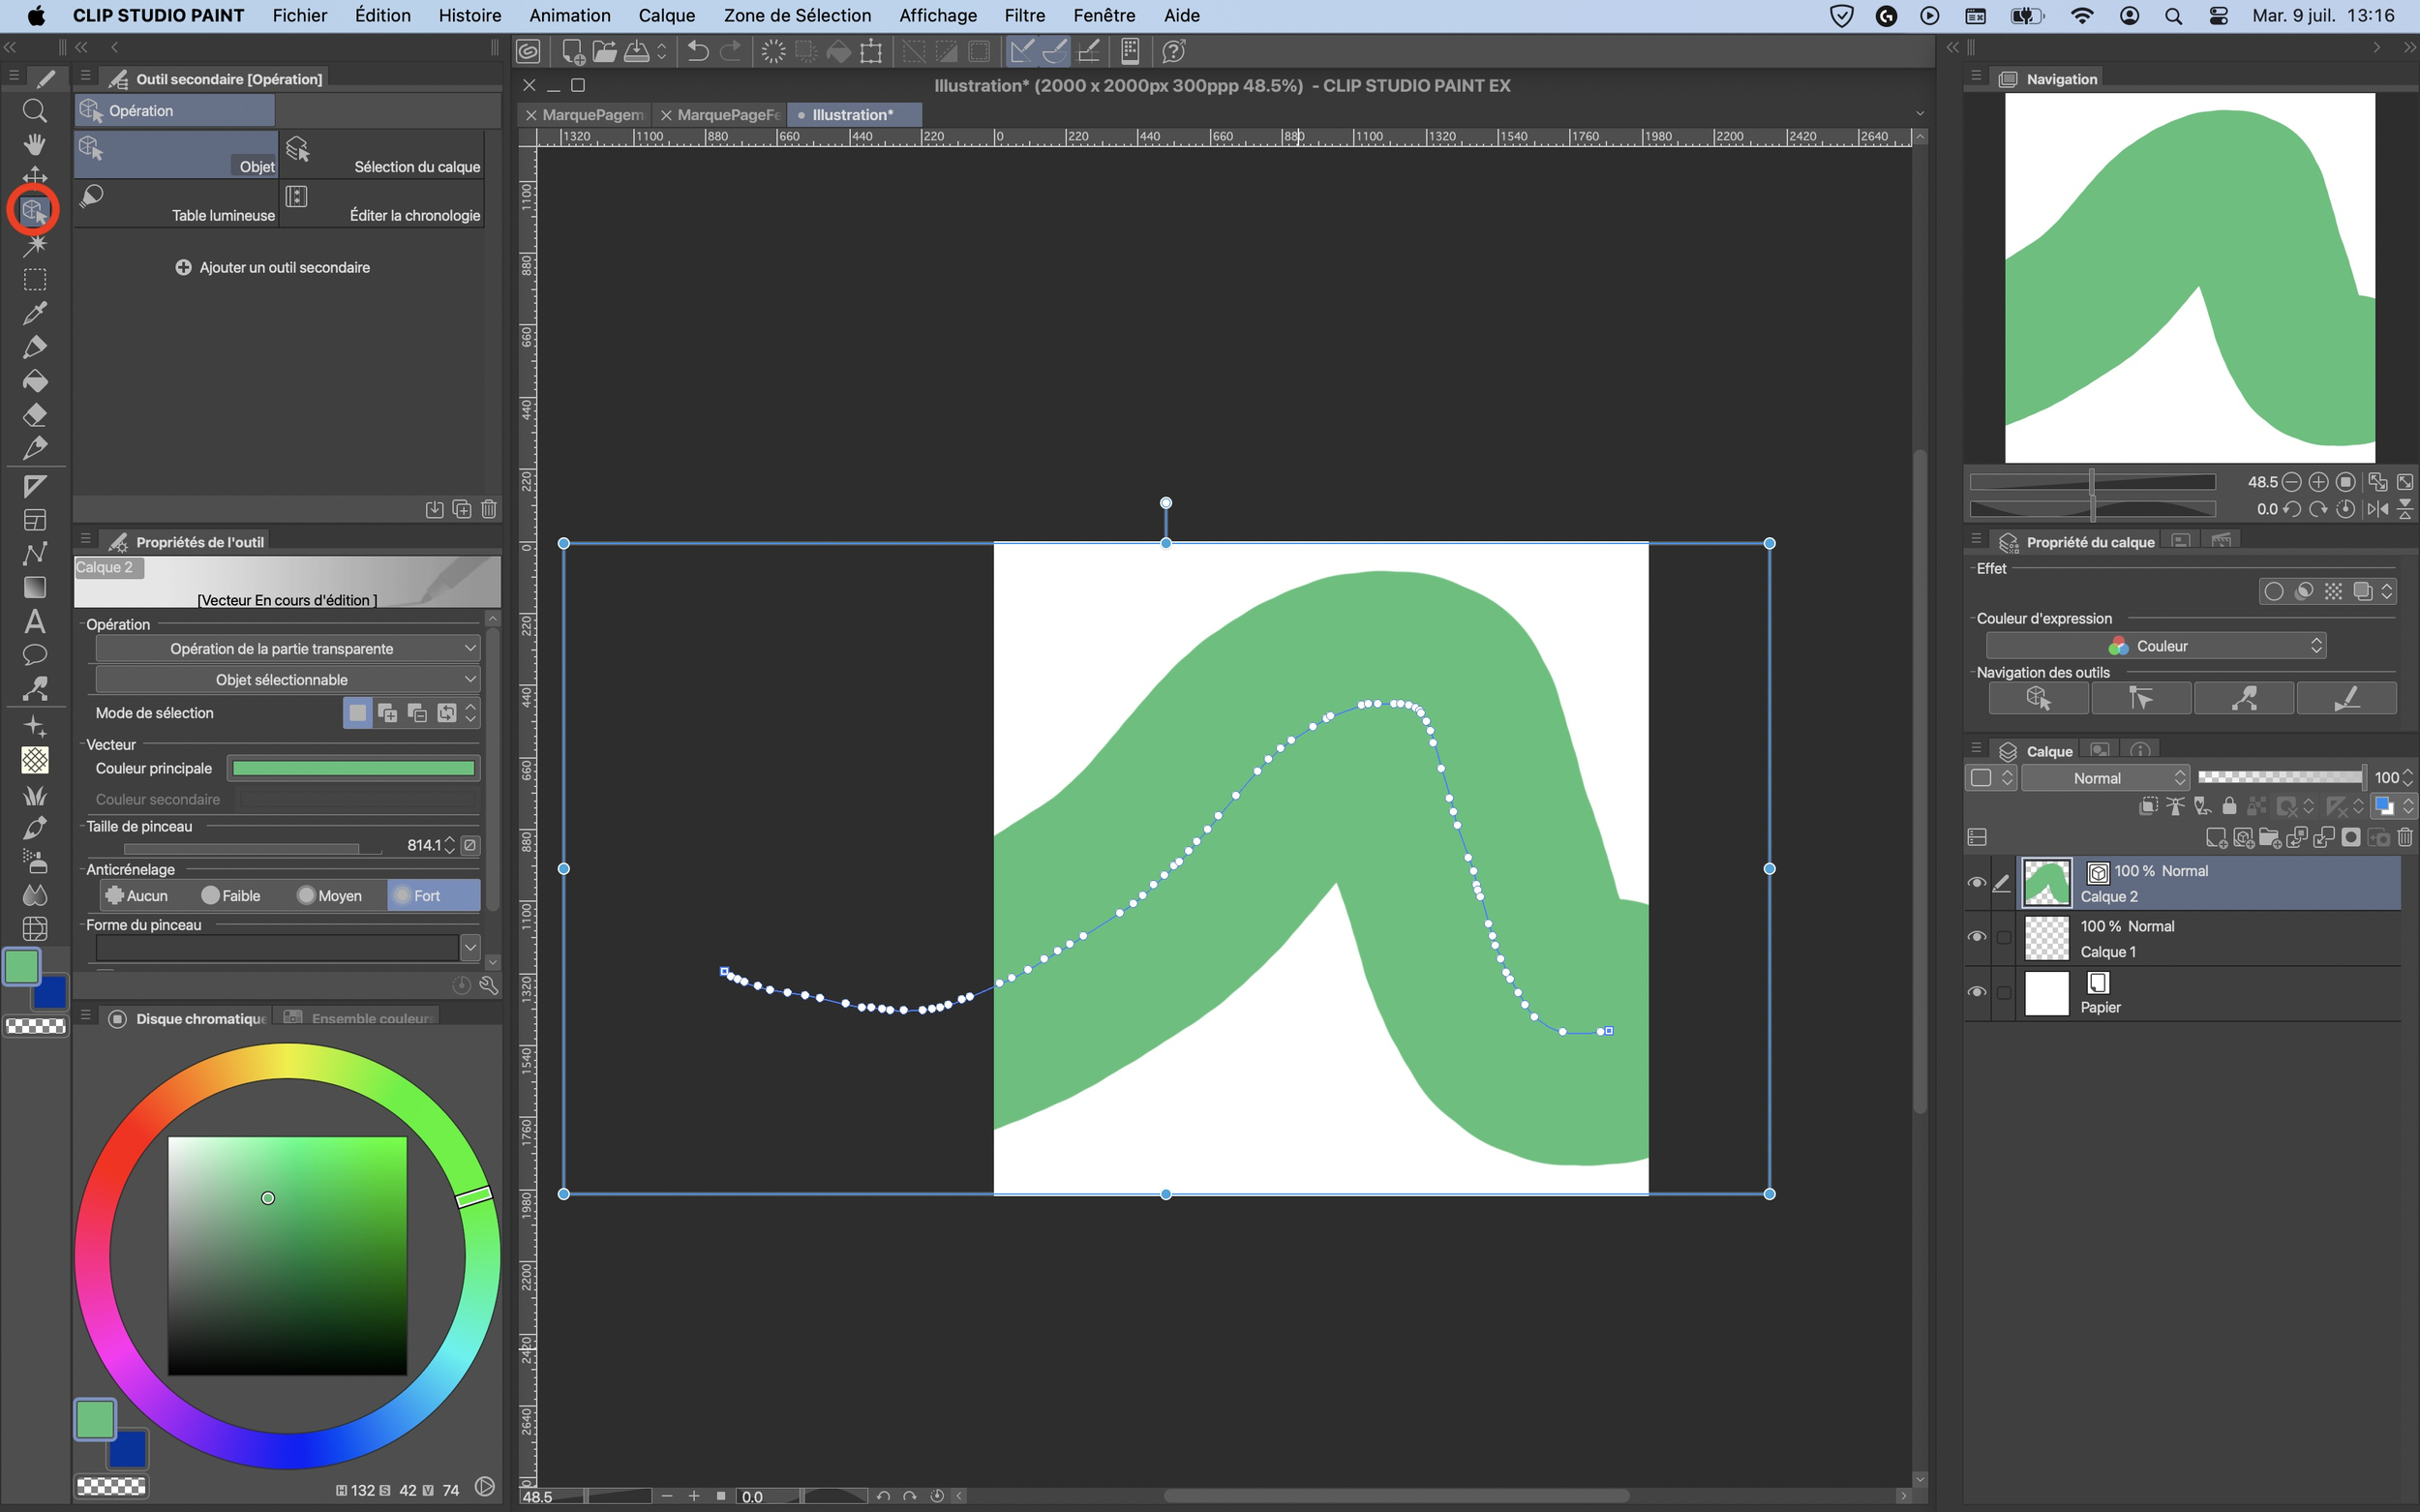Select the Calque 1 layer thumbnail
Viewport: 2420px width, 1512px height.
[x=2046, y=938]
